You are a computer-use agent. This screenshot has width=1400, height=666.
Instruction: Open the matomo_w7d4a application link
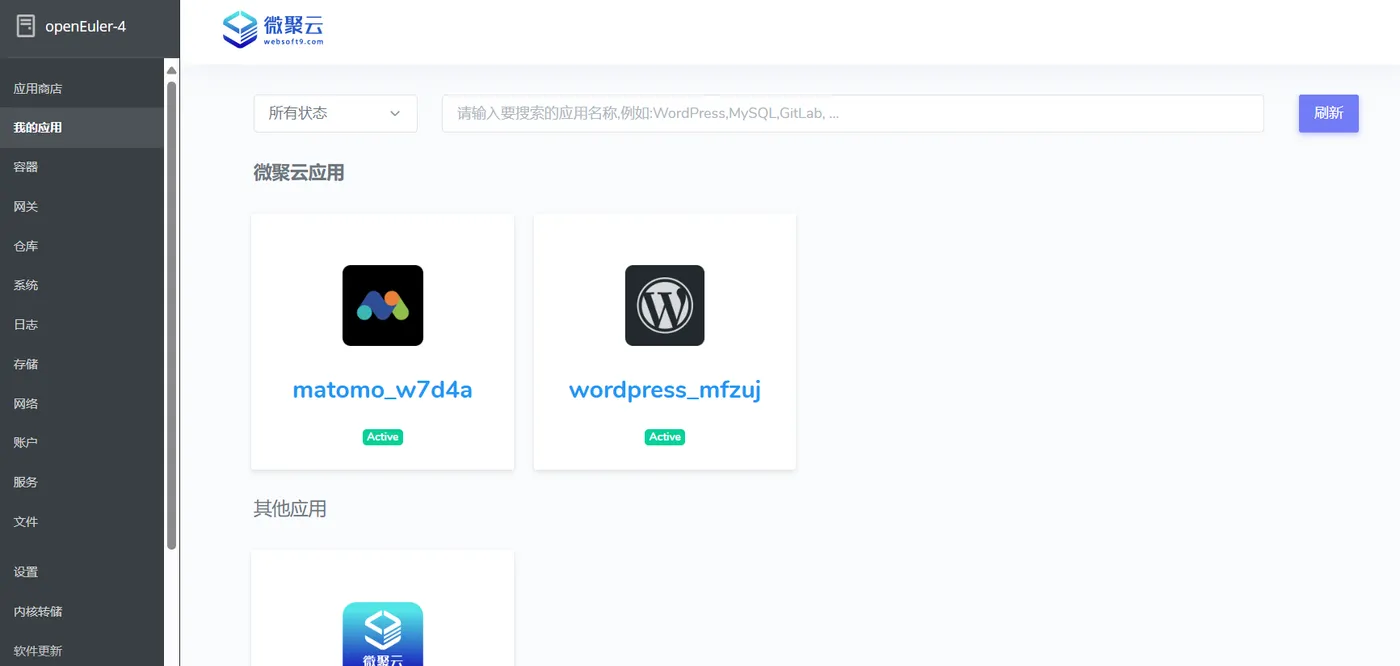click(x=383, y=390)
